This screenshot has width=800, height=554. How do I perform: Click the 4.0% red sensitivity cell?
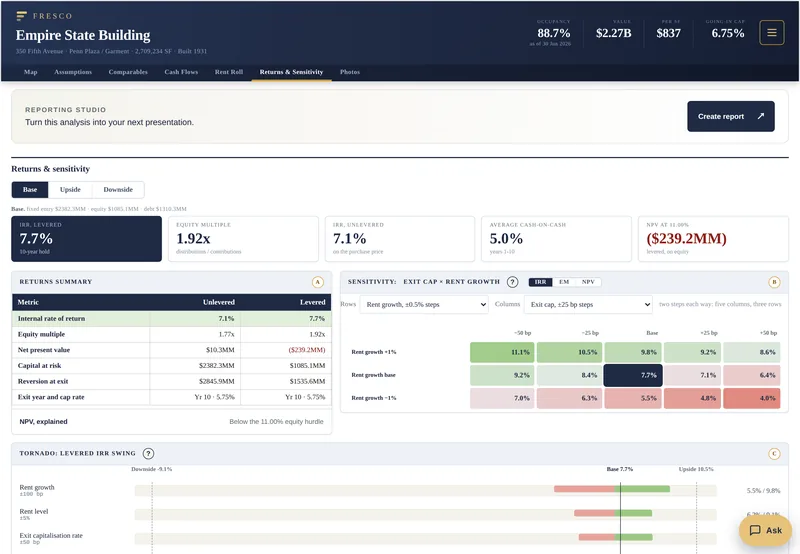751,398
